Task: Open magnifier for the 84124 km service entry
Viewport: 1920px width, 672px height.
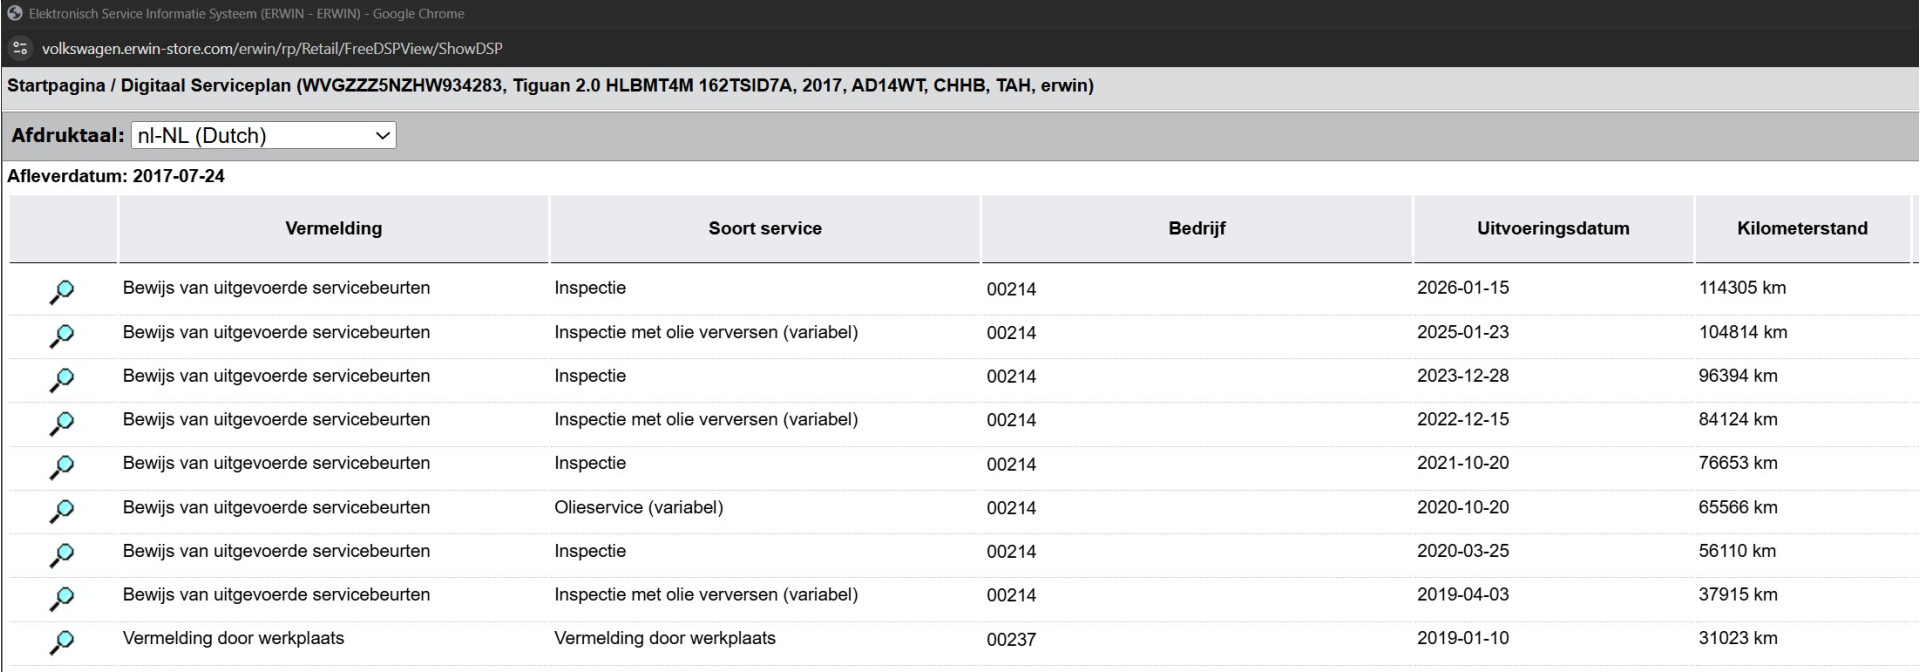Action: click(61, 423)
